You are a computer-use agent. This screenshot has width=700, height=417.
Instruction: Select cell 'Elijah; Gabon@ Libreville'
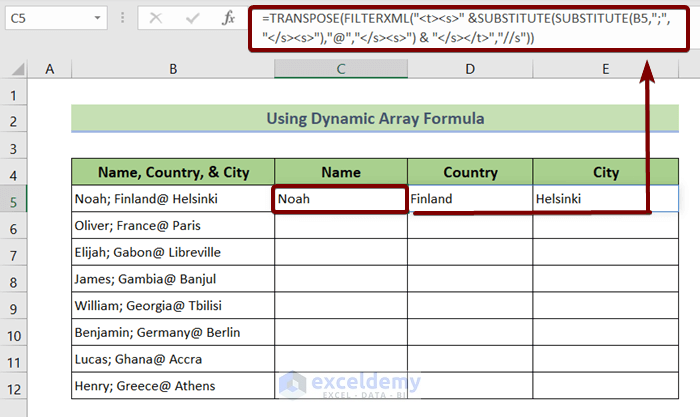click(x=173, y=252)
